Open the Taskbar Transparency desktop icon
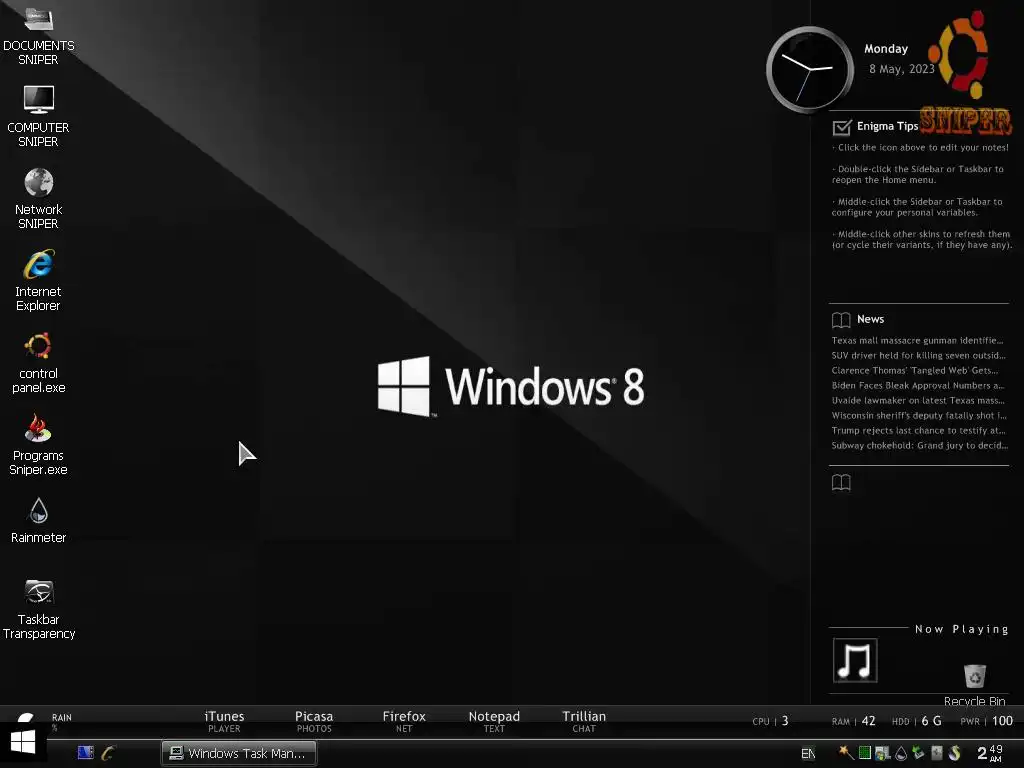Viewport: 1024px width, 768px height. click(39, 608)
